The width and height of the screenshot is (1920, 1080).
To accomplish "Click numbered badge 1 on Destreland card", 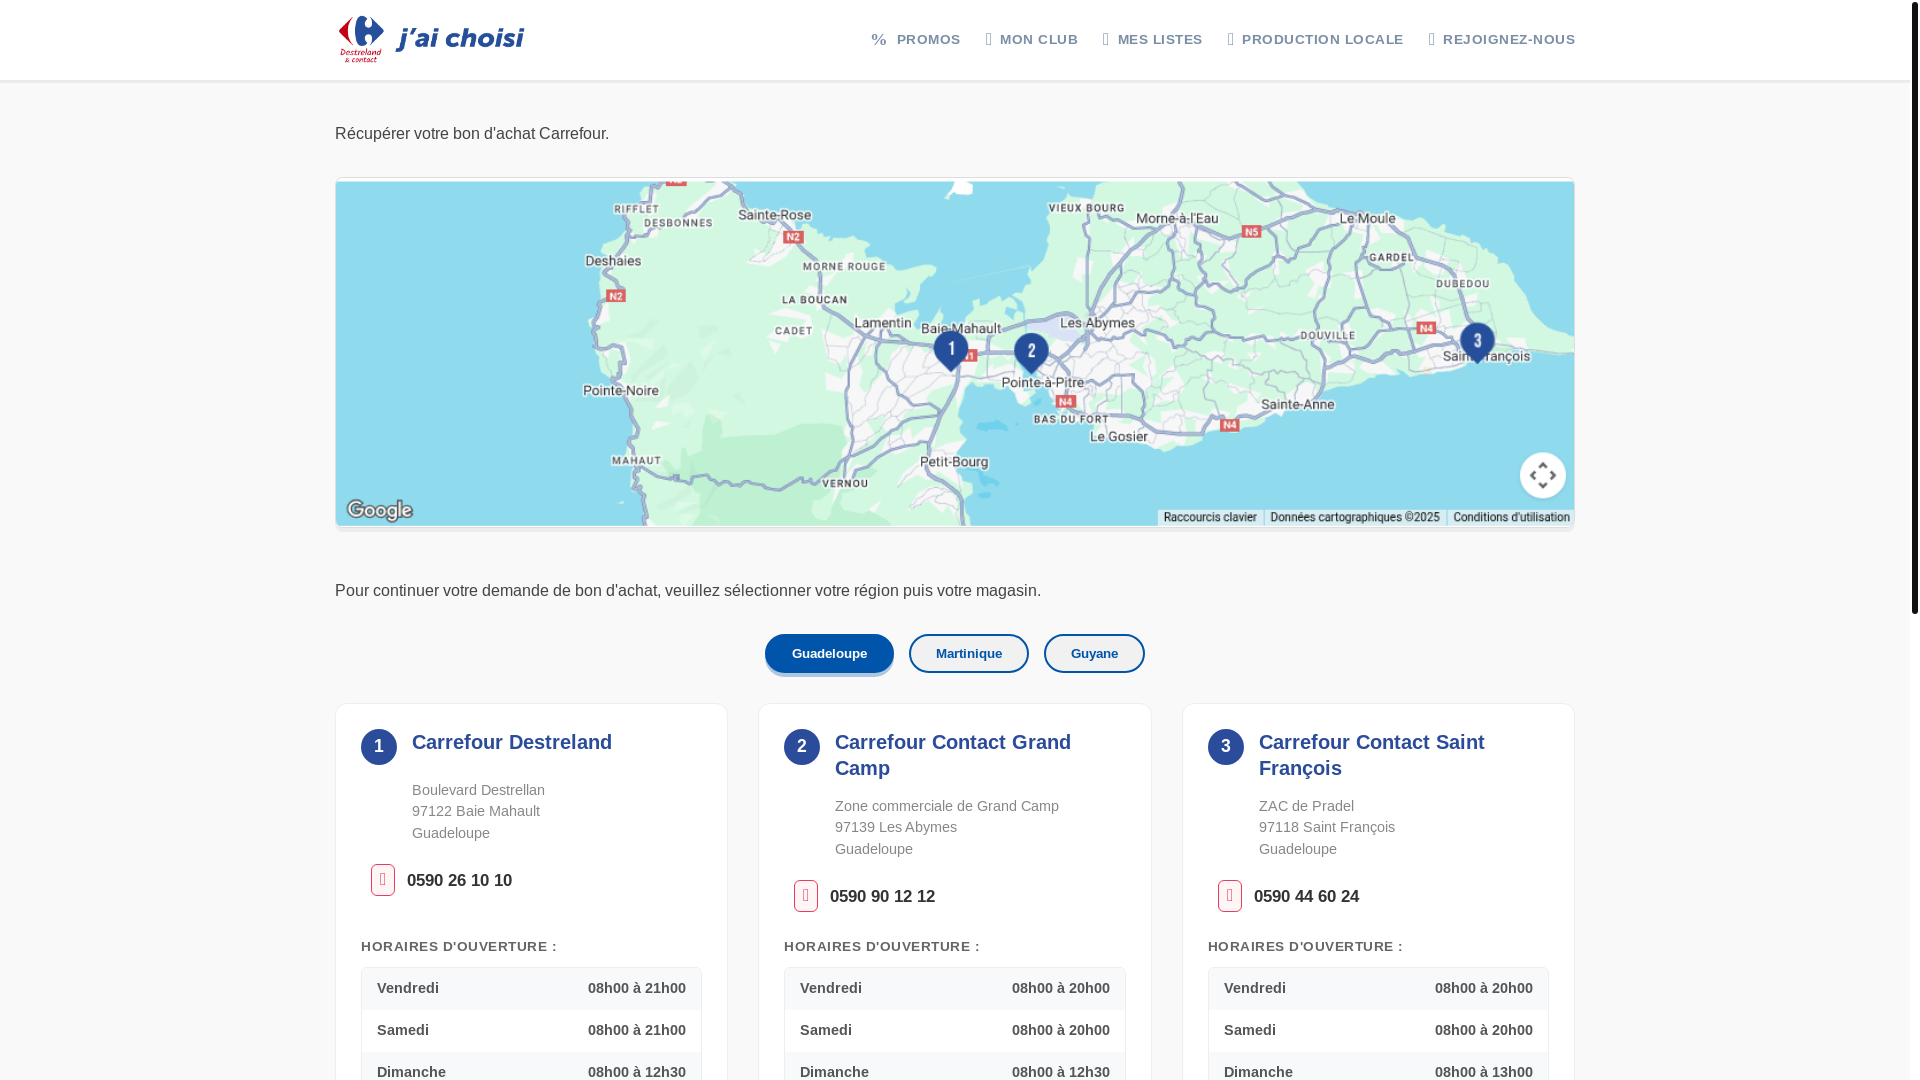I will tap(379, 747).
